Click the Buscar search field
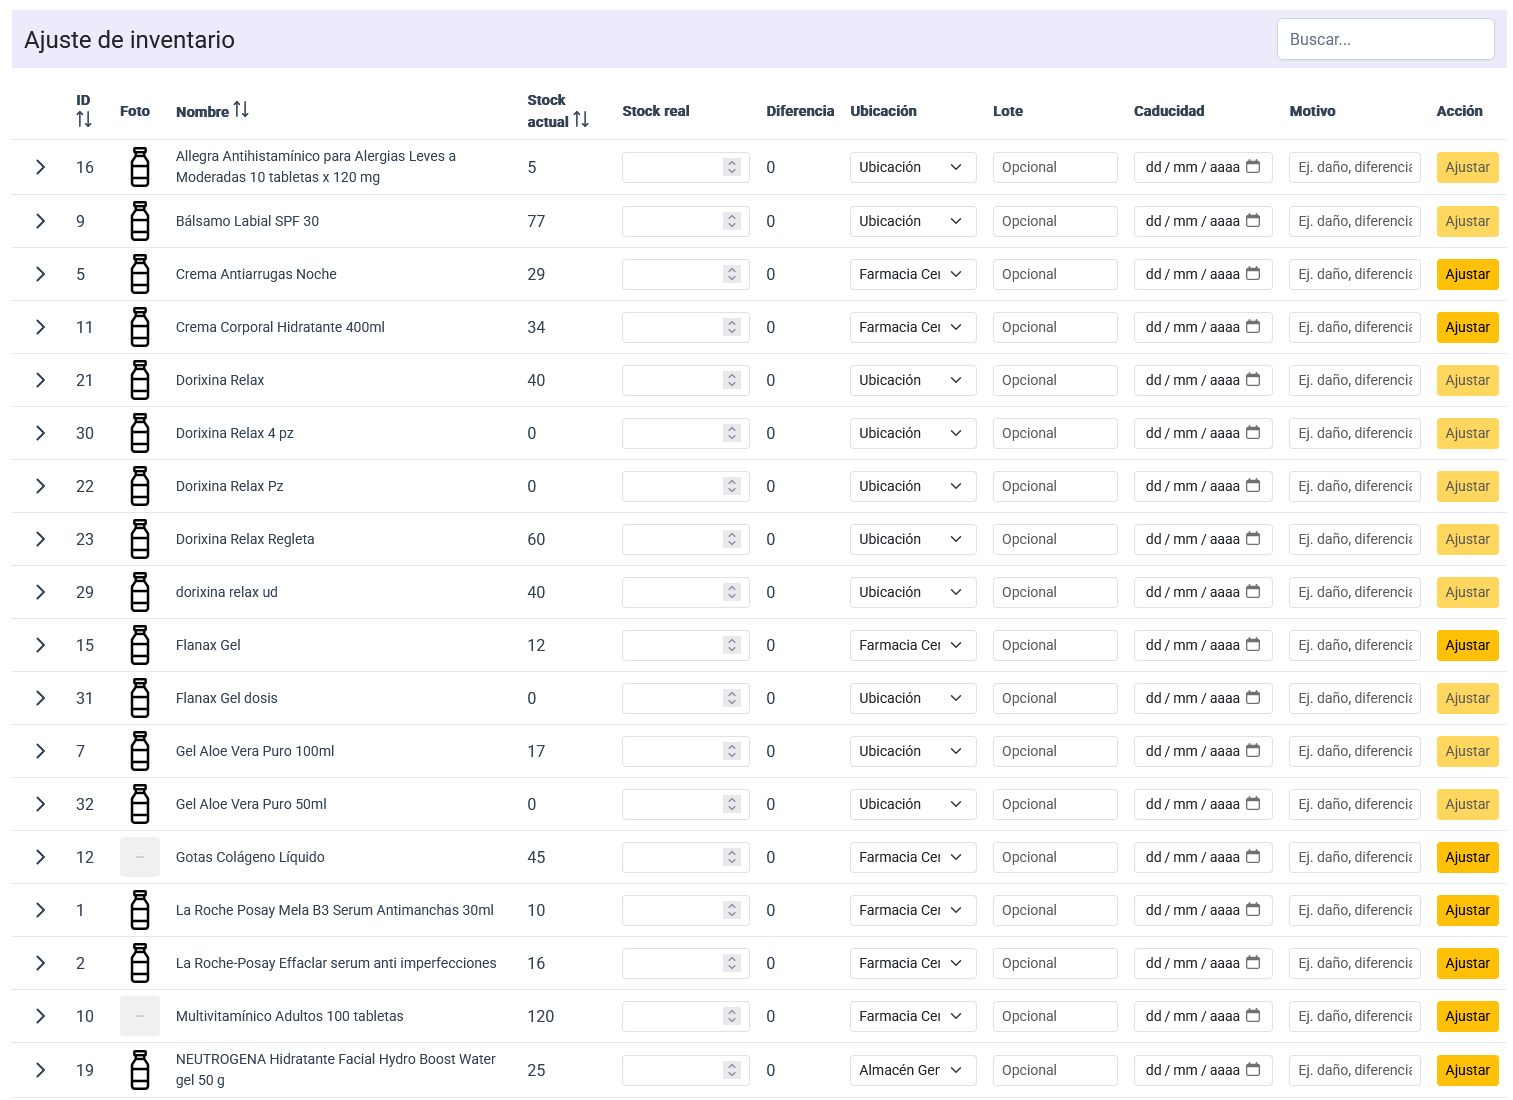 tap(1385, 40)
